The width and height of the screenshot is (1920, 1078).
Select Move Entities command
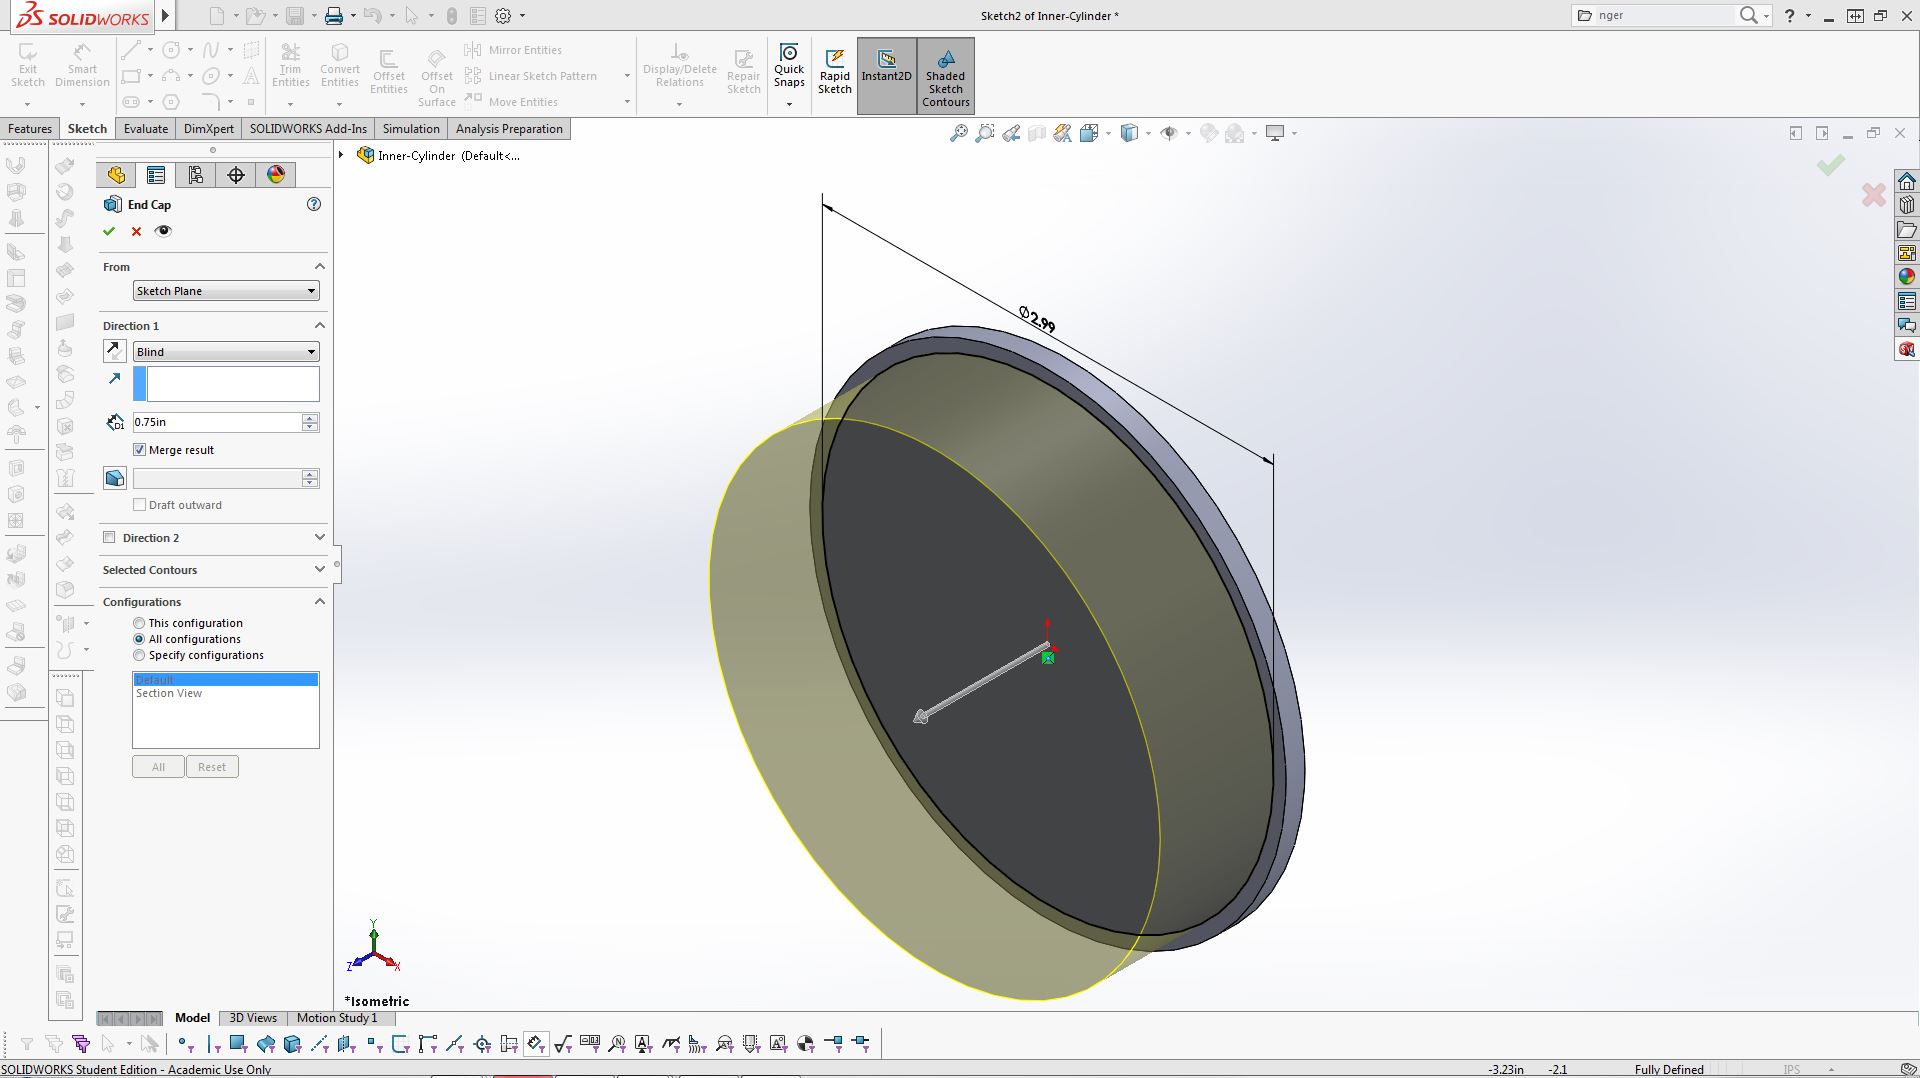click(x=512, y=101)
